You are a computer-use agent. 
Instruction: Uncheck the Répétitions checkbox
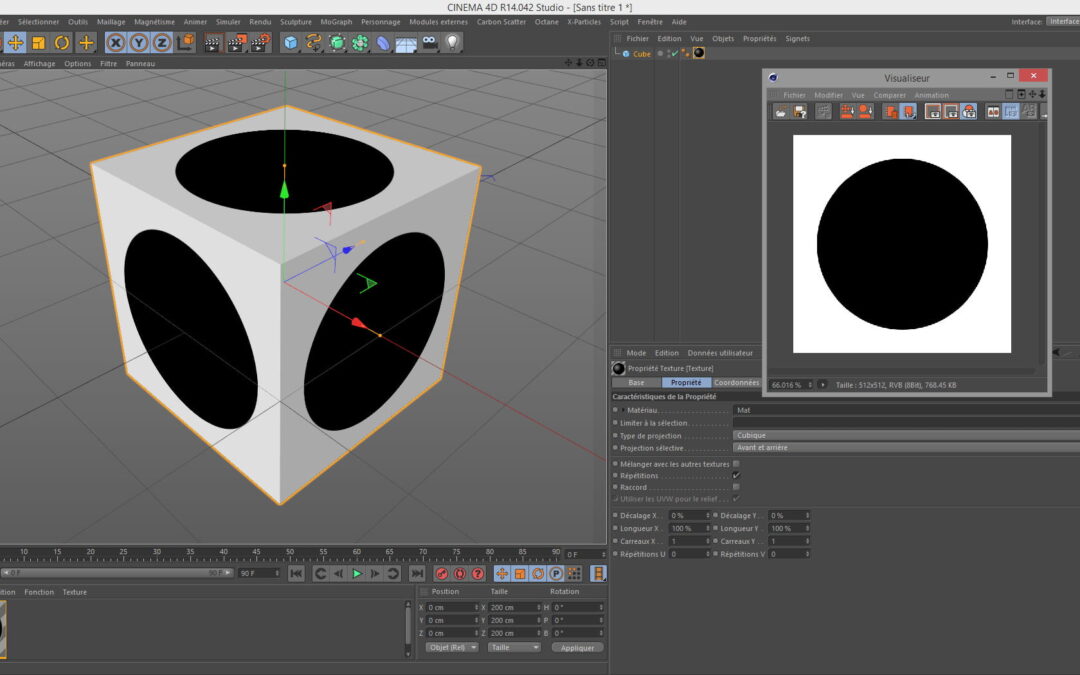(x=736, y=476)
